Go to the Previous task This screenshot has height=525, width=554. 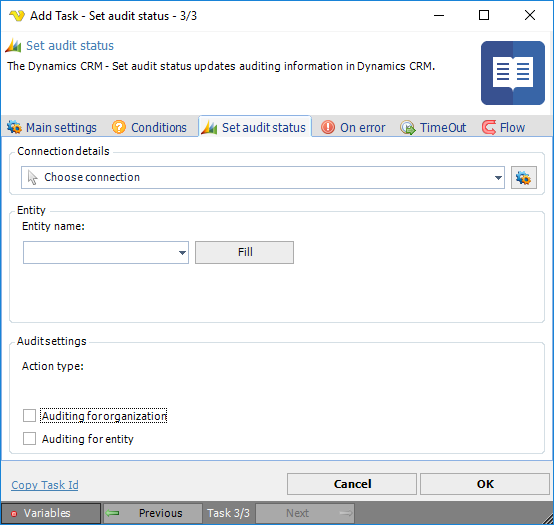click(153, 513)
